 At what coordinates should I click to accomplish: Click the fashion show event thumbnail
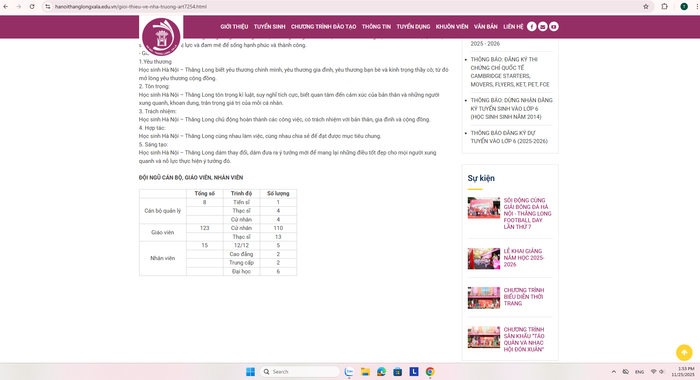coord(483,297)
